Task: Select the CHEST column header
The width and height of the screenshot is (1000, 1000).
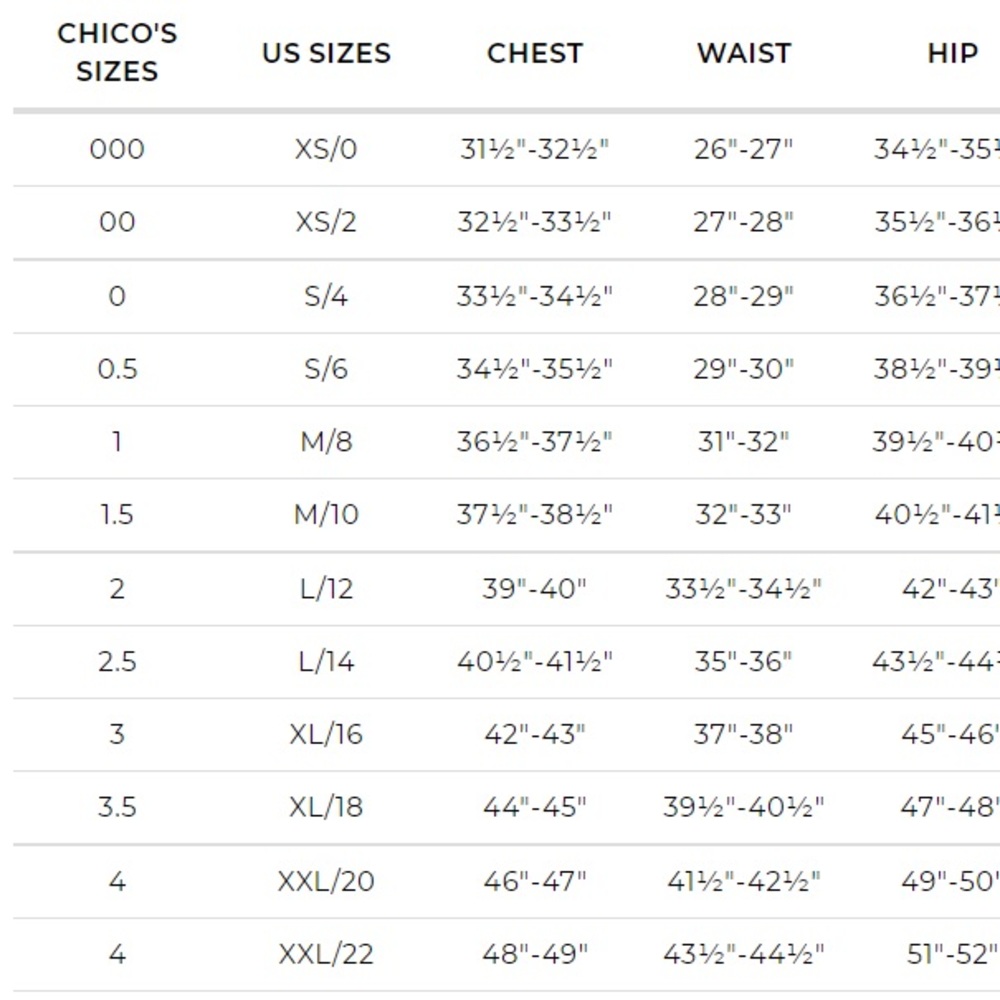Action: (534, 53)
